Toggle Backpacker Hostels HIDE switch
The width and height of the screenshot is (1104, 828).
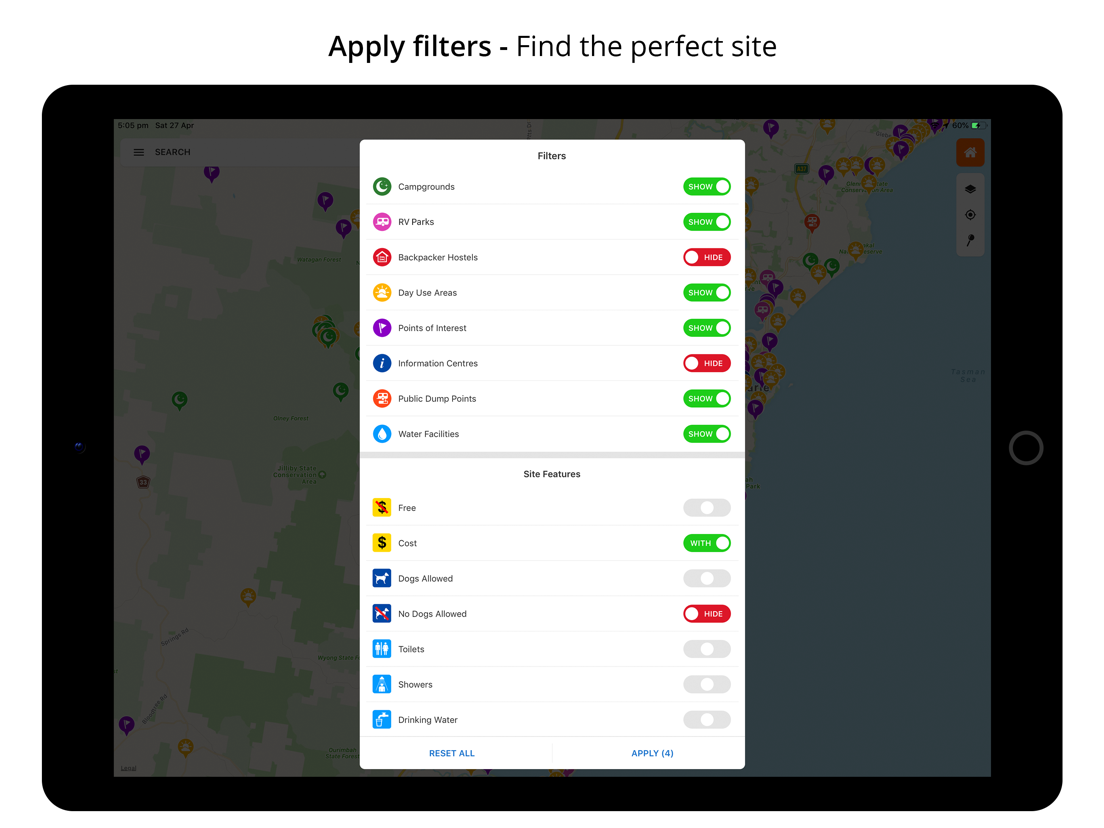[706, 257]
